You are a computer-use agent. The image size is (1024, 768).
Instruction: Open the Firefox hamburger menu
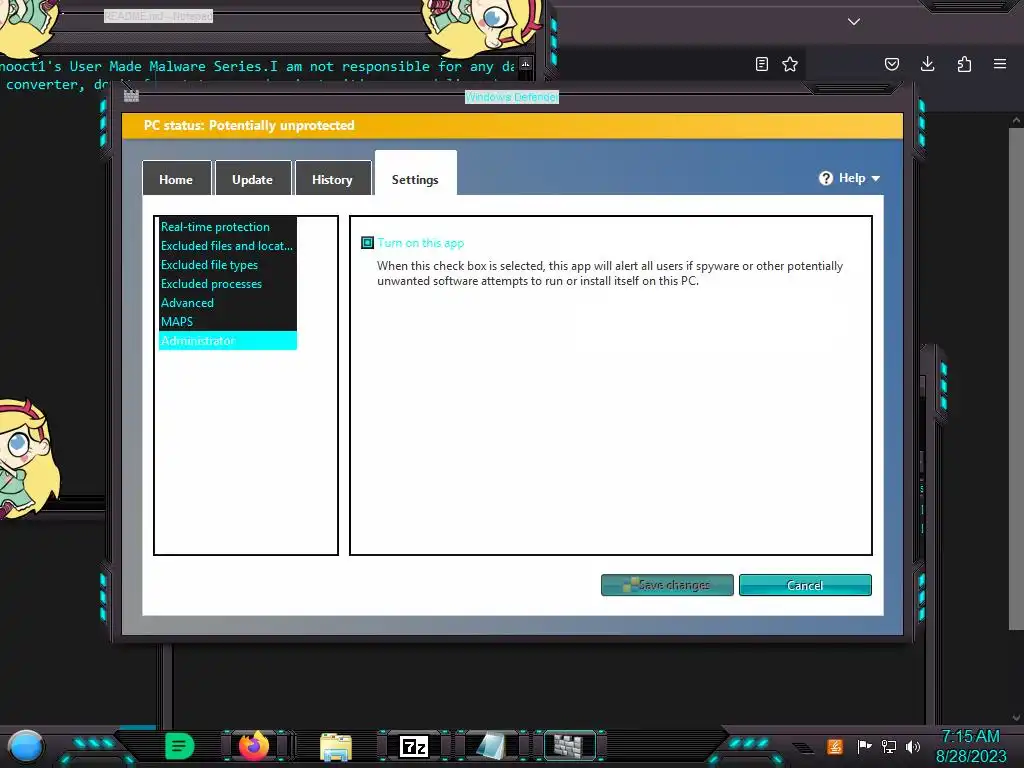[x=1000, y=64]
